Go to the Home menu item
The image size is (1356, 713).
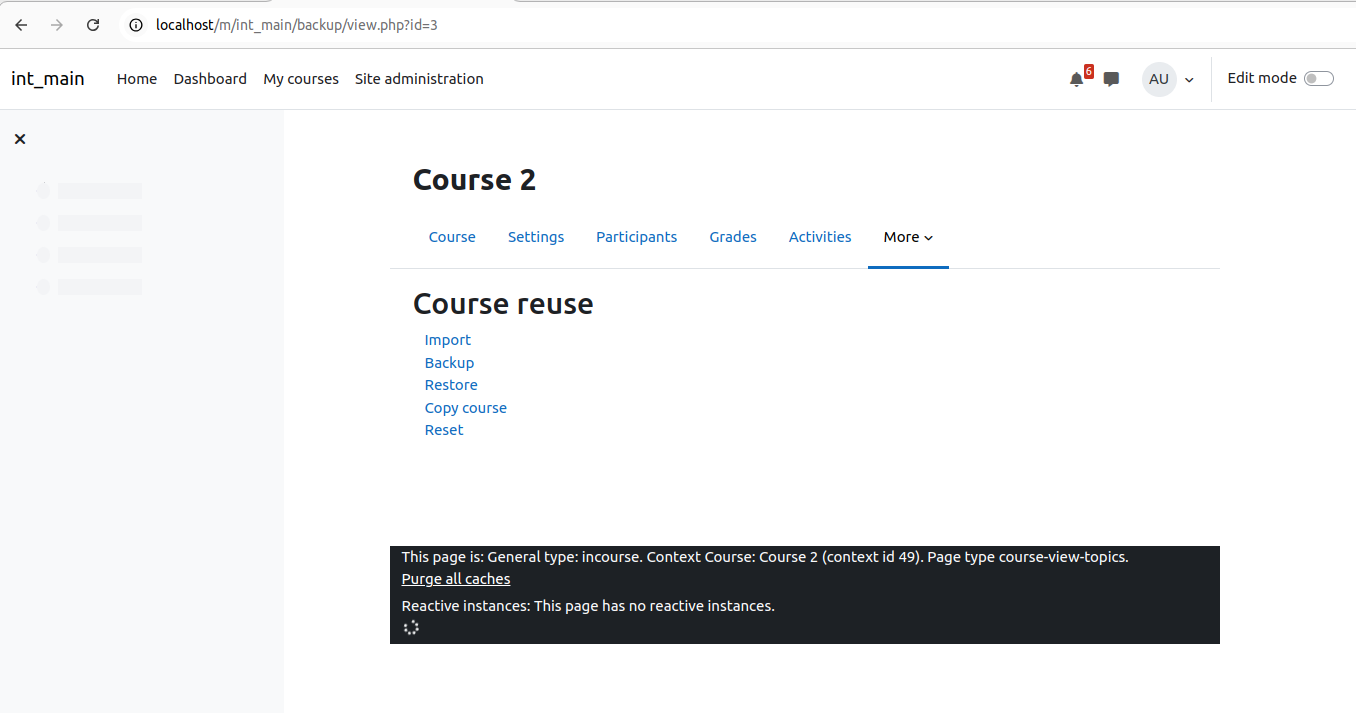(137, 79)
